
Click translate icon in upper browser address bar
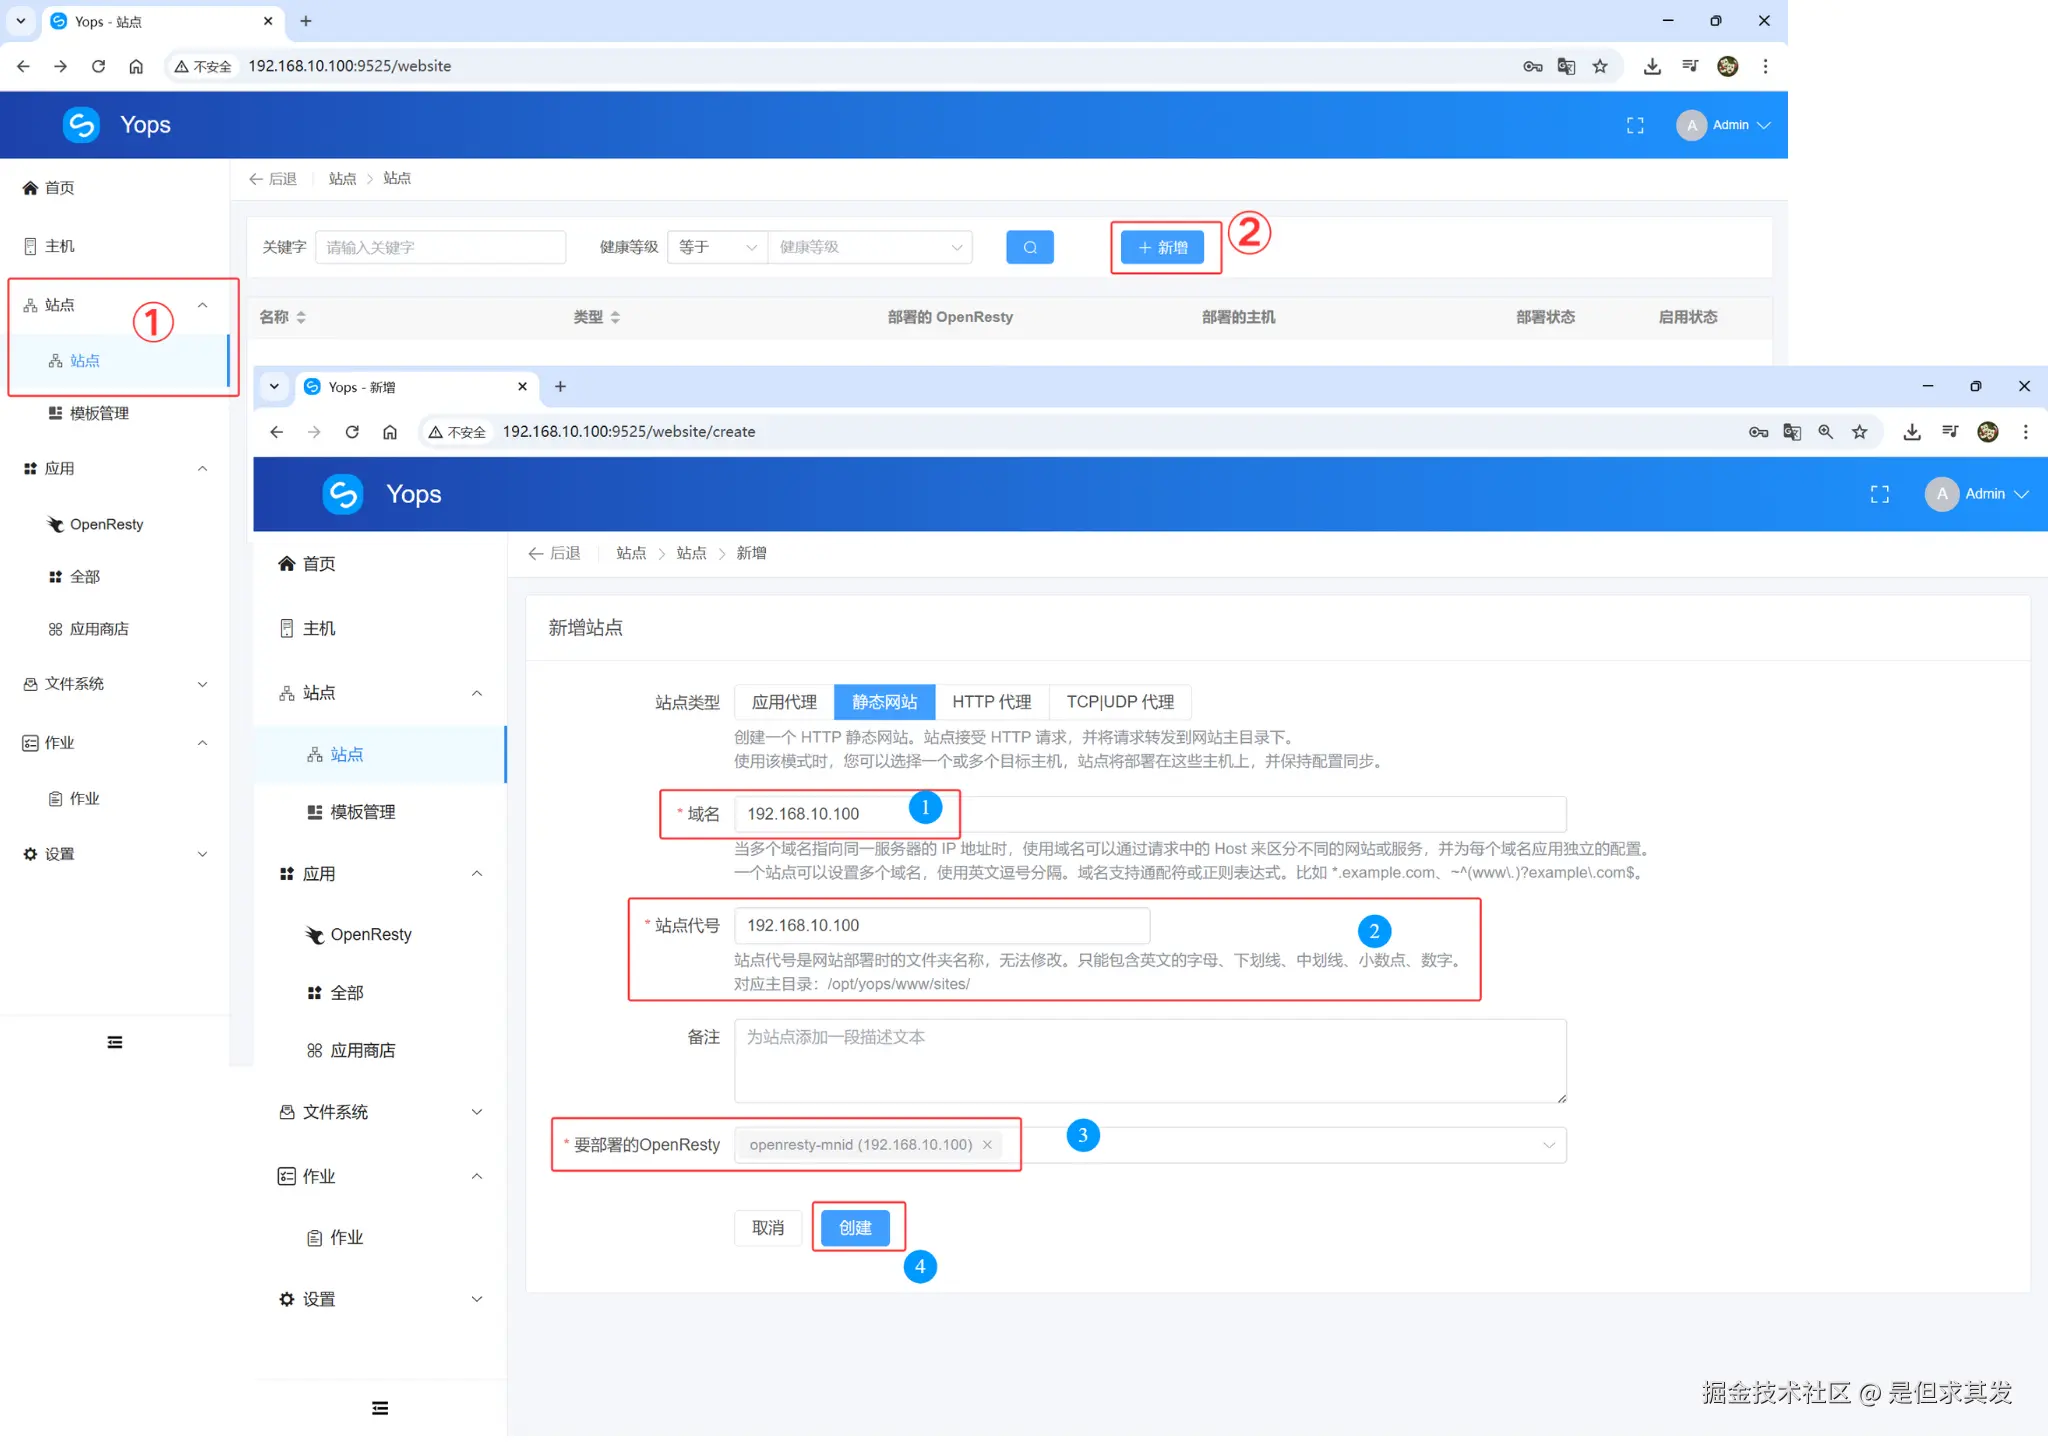tap(1566, 66)
